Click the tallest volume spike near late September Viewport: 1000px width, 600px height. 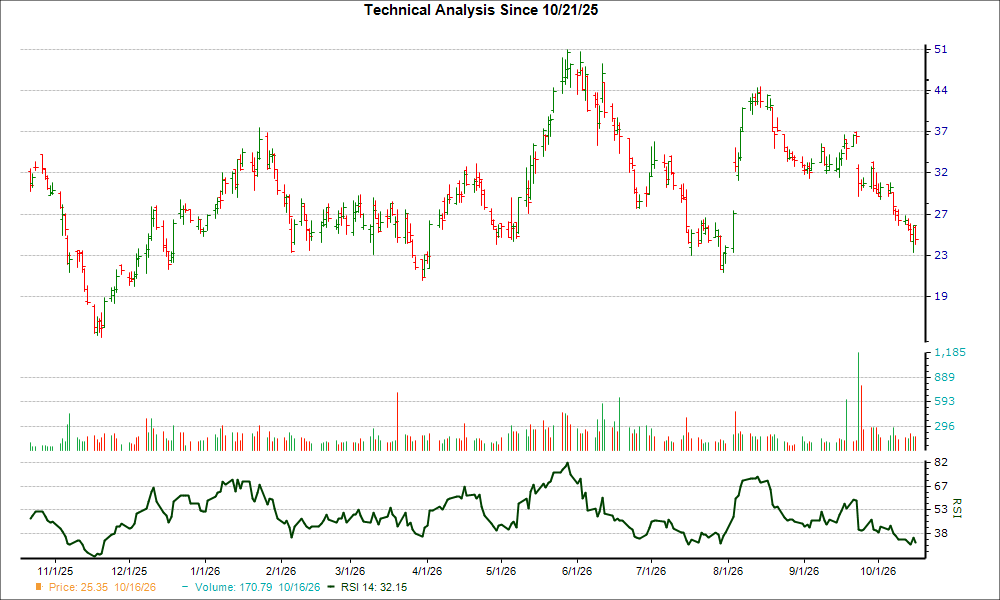coord(858,401)
